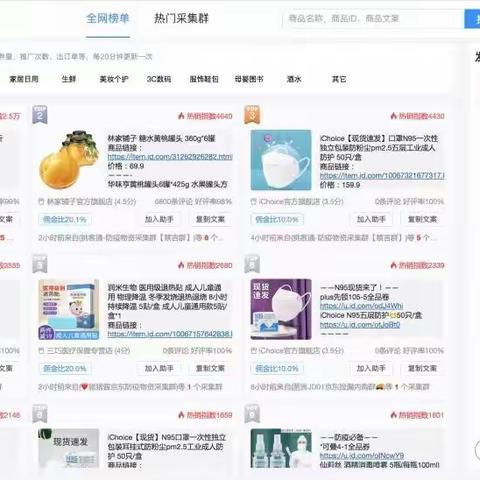Click 复制文案 on 退热贴 card
Image resolution: width=480 pixels, height=480 pixels.
[x=210, y=368]
